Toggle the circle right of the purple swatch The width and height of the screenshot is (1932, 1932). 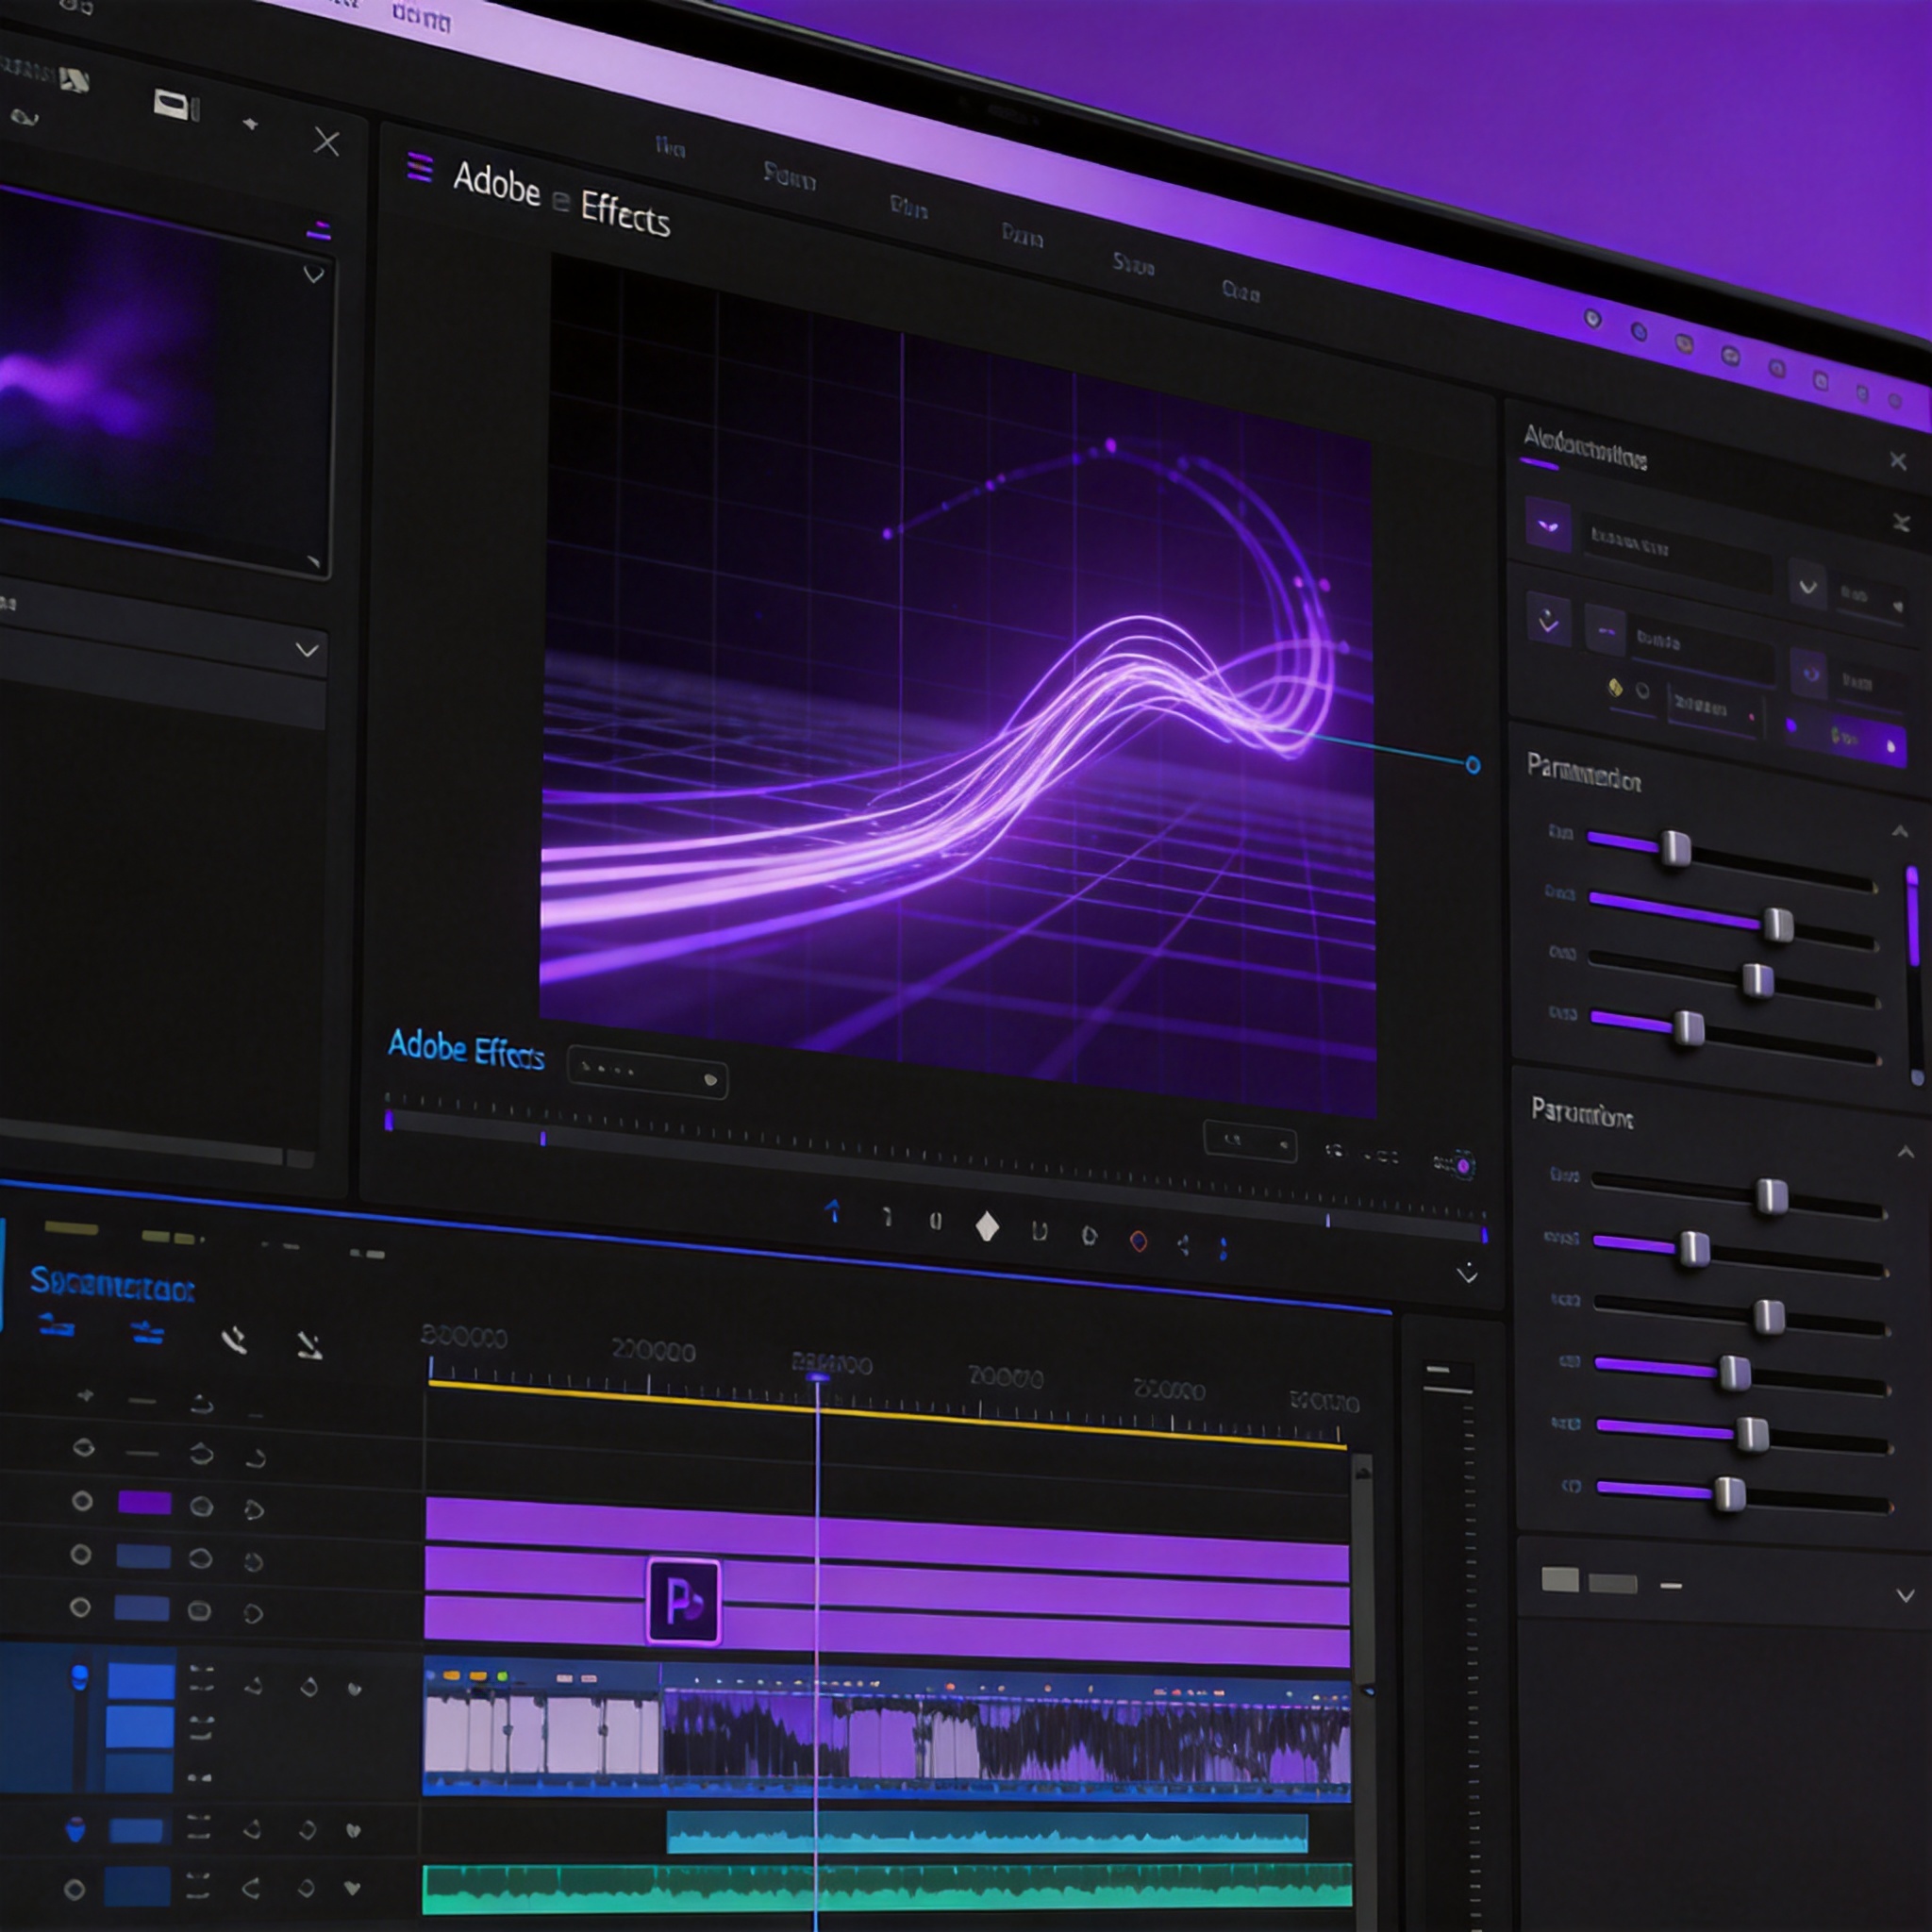tap(201, 1506)
